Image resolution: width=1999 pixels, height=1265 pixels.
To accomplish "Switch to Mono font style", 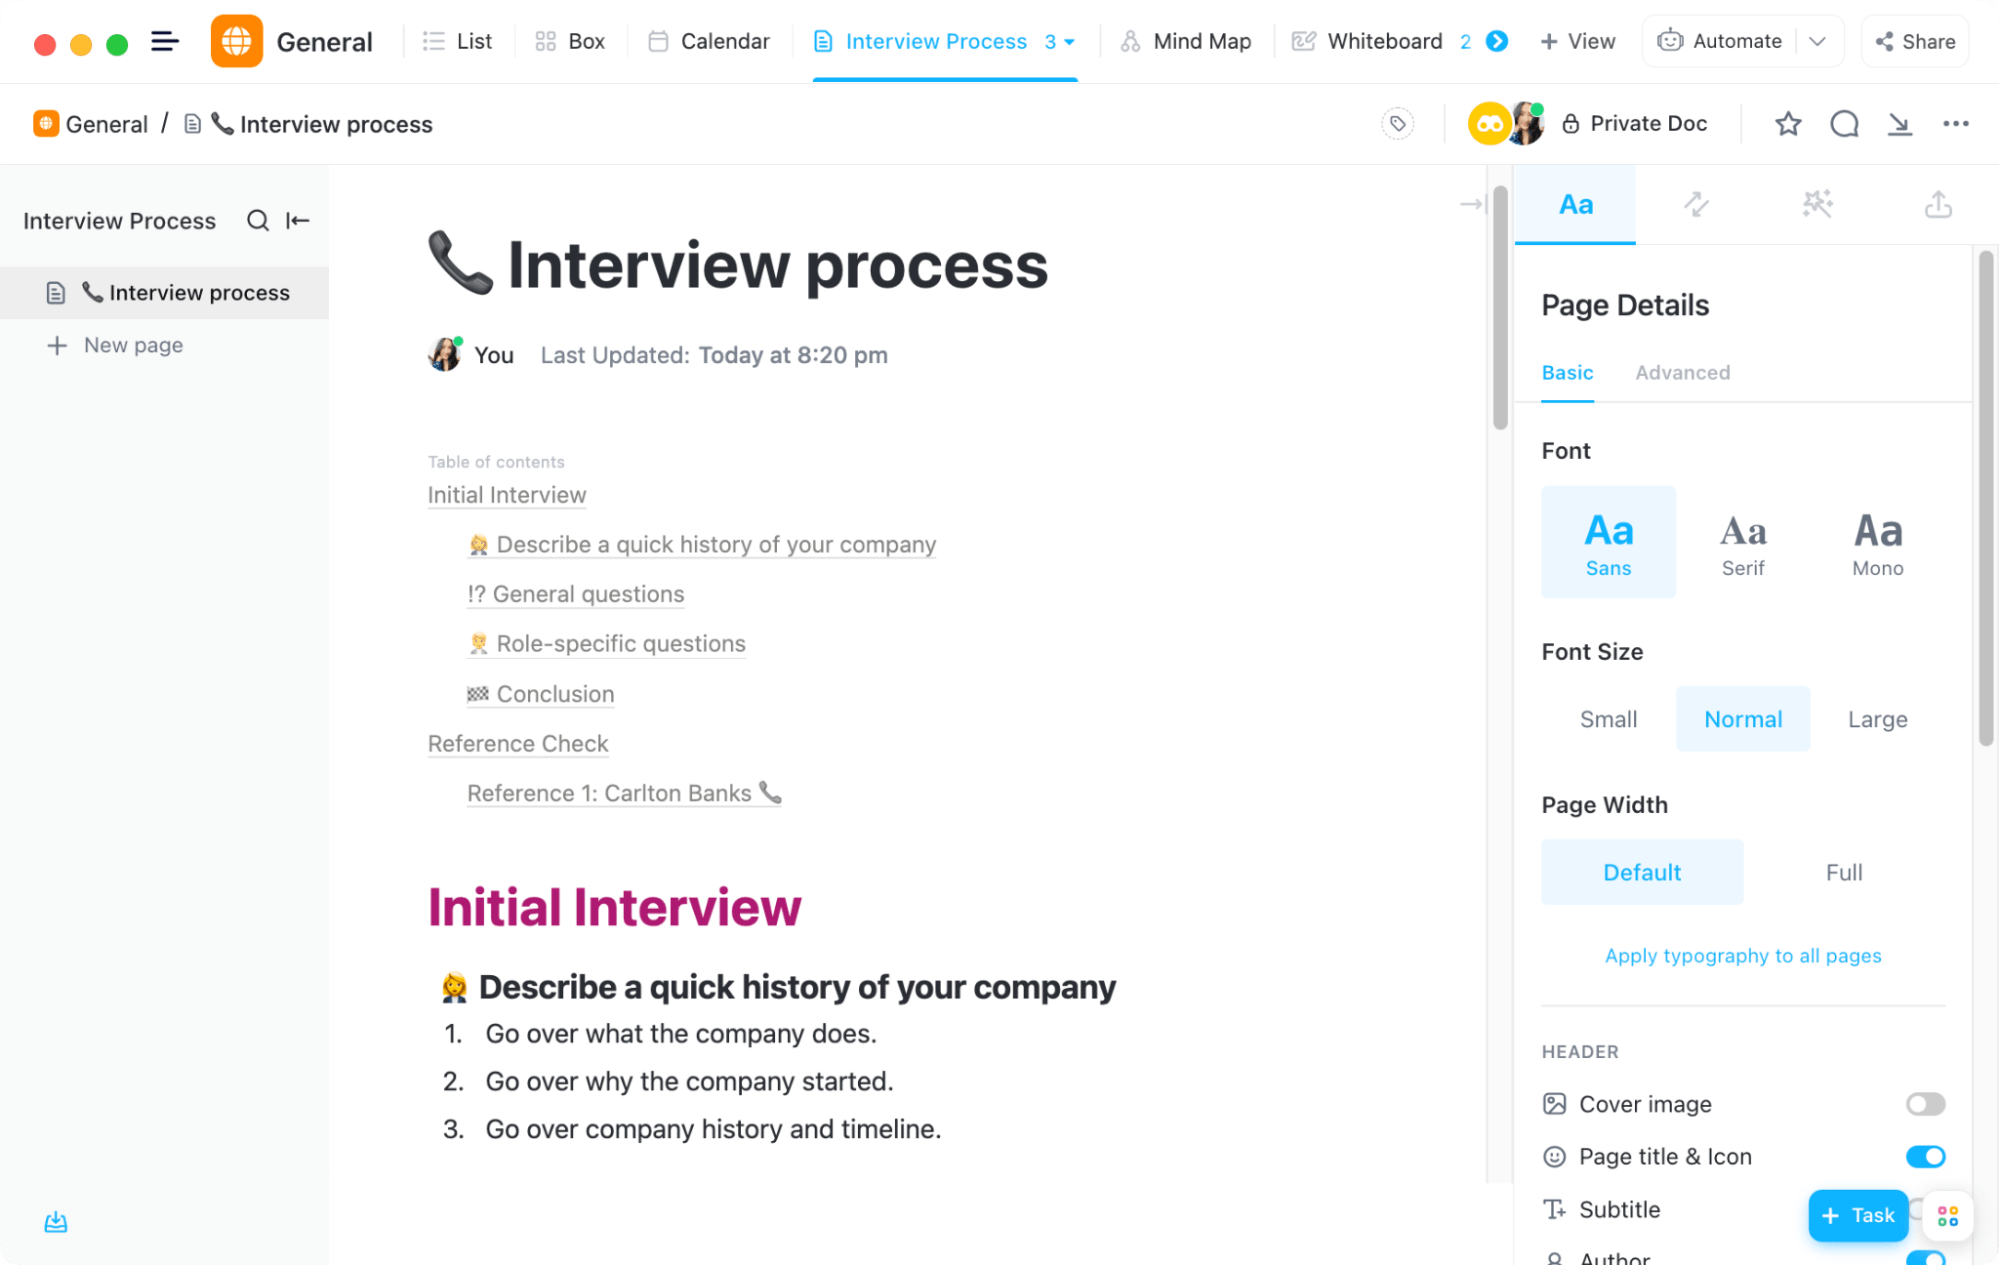I will pos(1877,541).
